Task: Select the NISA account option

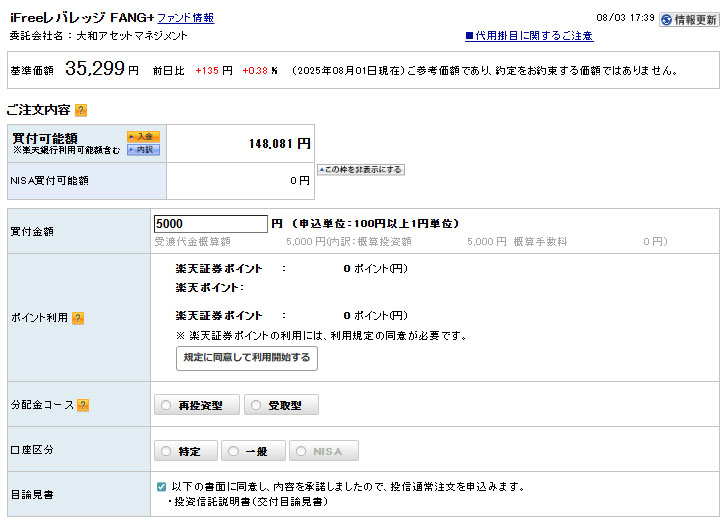Action: pyautogui.click(x=322, y=451)
